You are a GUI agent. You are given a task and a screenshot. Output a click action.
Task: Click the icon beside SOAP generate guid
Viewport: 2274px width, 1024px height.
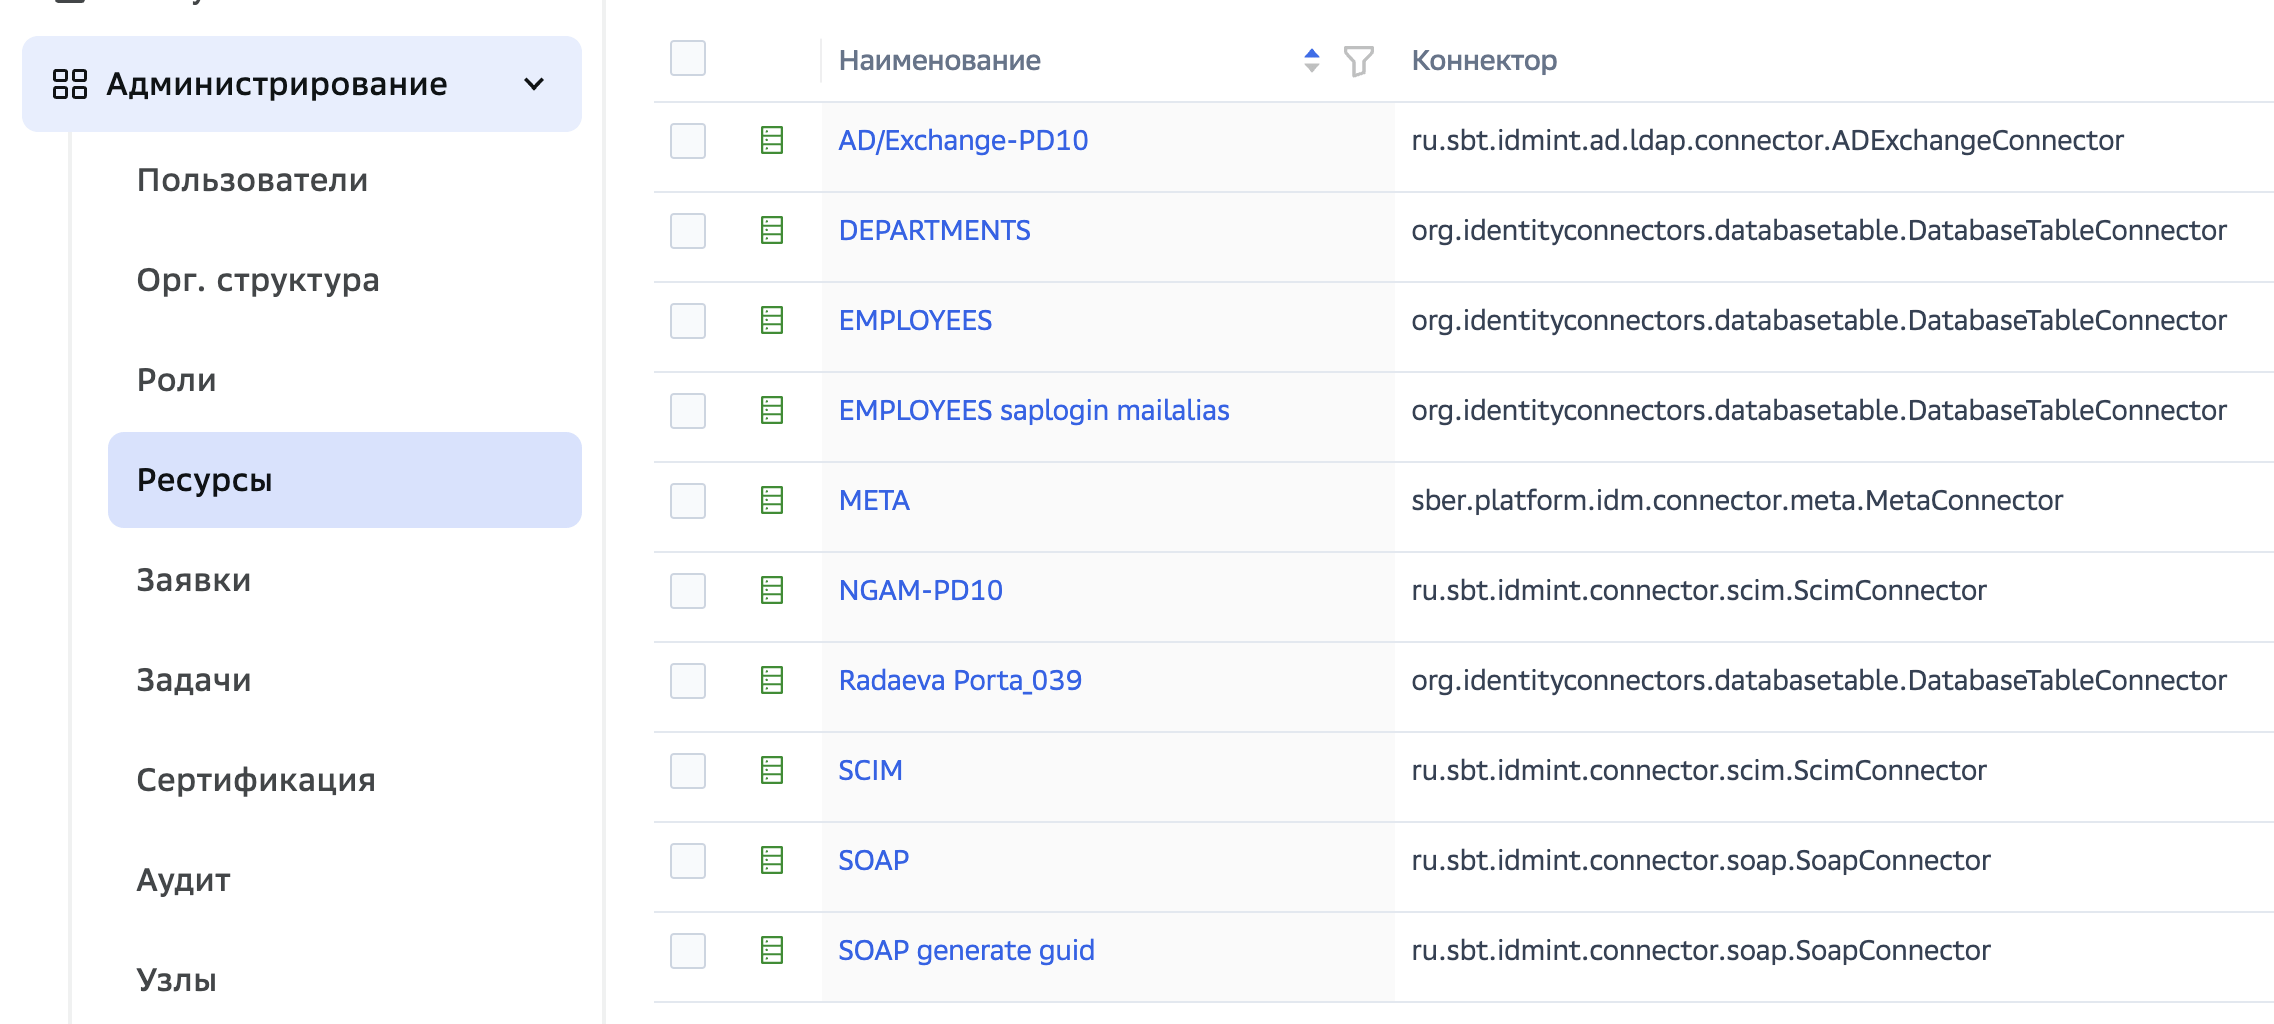pos(772,950)
